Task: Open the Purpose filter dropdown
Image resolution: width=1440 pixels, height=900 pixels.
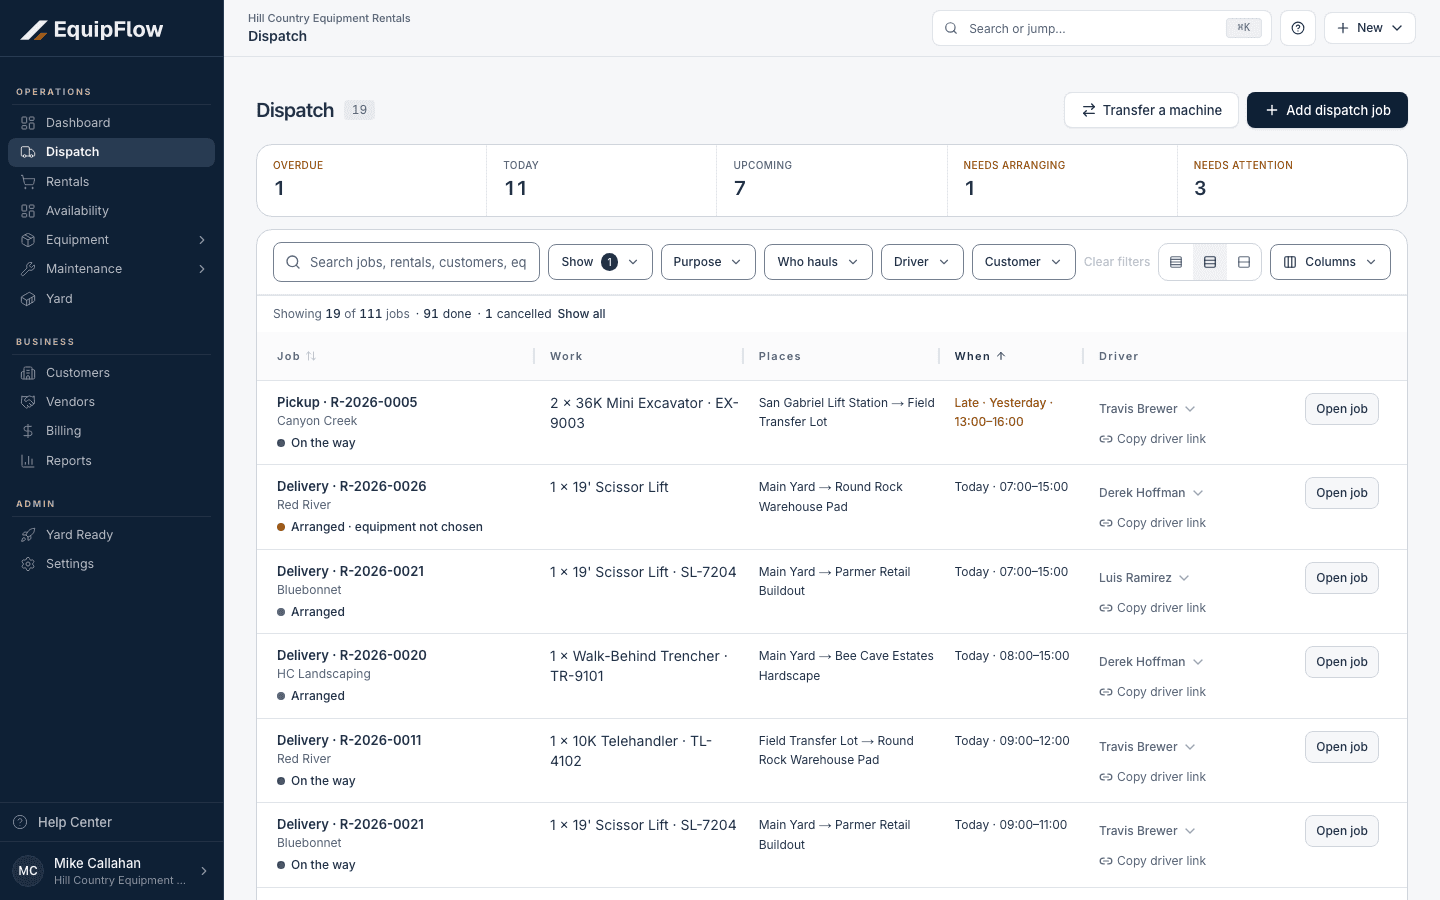Action: click(x=708, y=262)
